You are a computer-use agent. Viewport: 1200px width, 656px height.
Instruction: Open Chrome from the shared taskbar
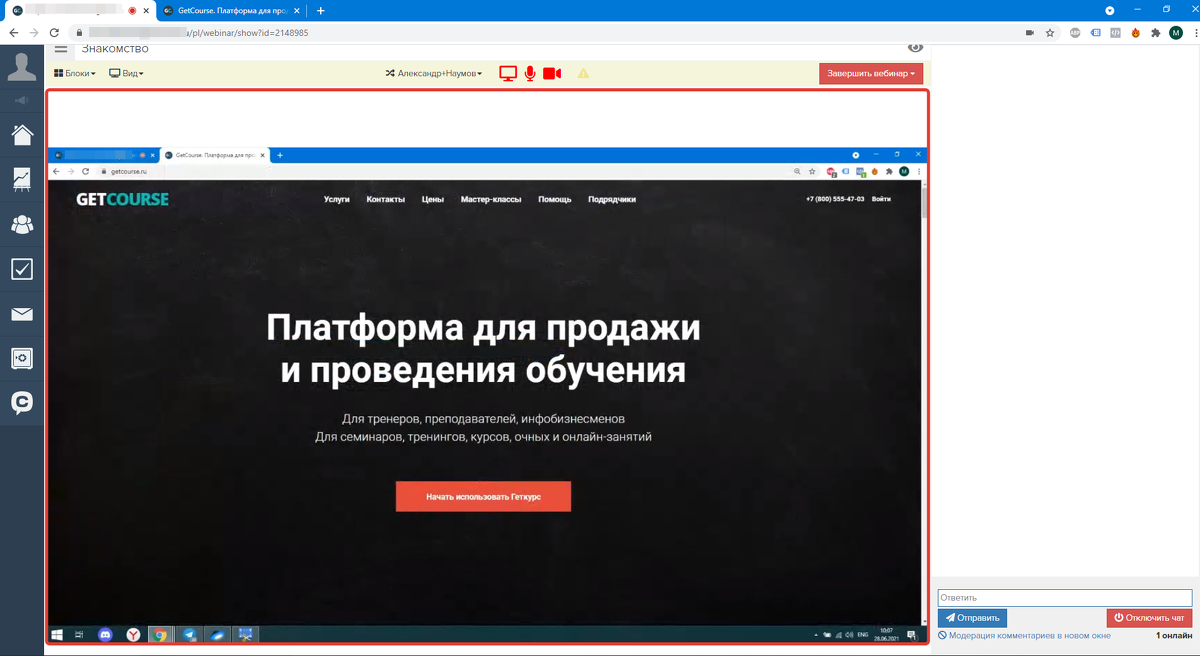coord(160,635)
